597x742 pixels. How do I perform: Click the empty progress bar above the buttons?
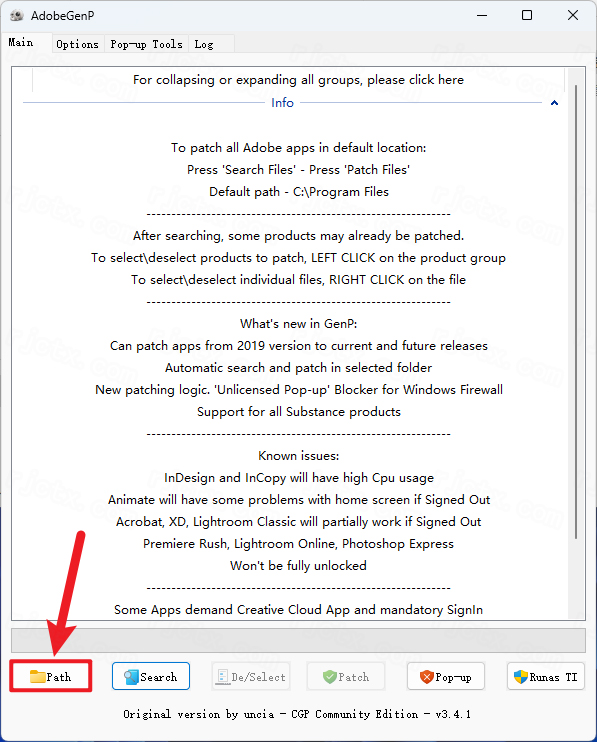pos(298,640)
